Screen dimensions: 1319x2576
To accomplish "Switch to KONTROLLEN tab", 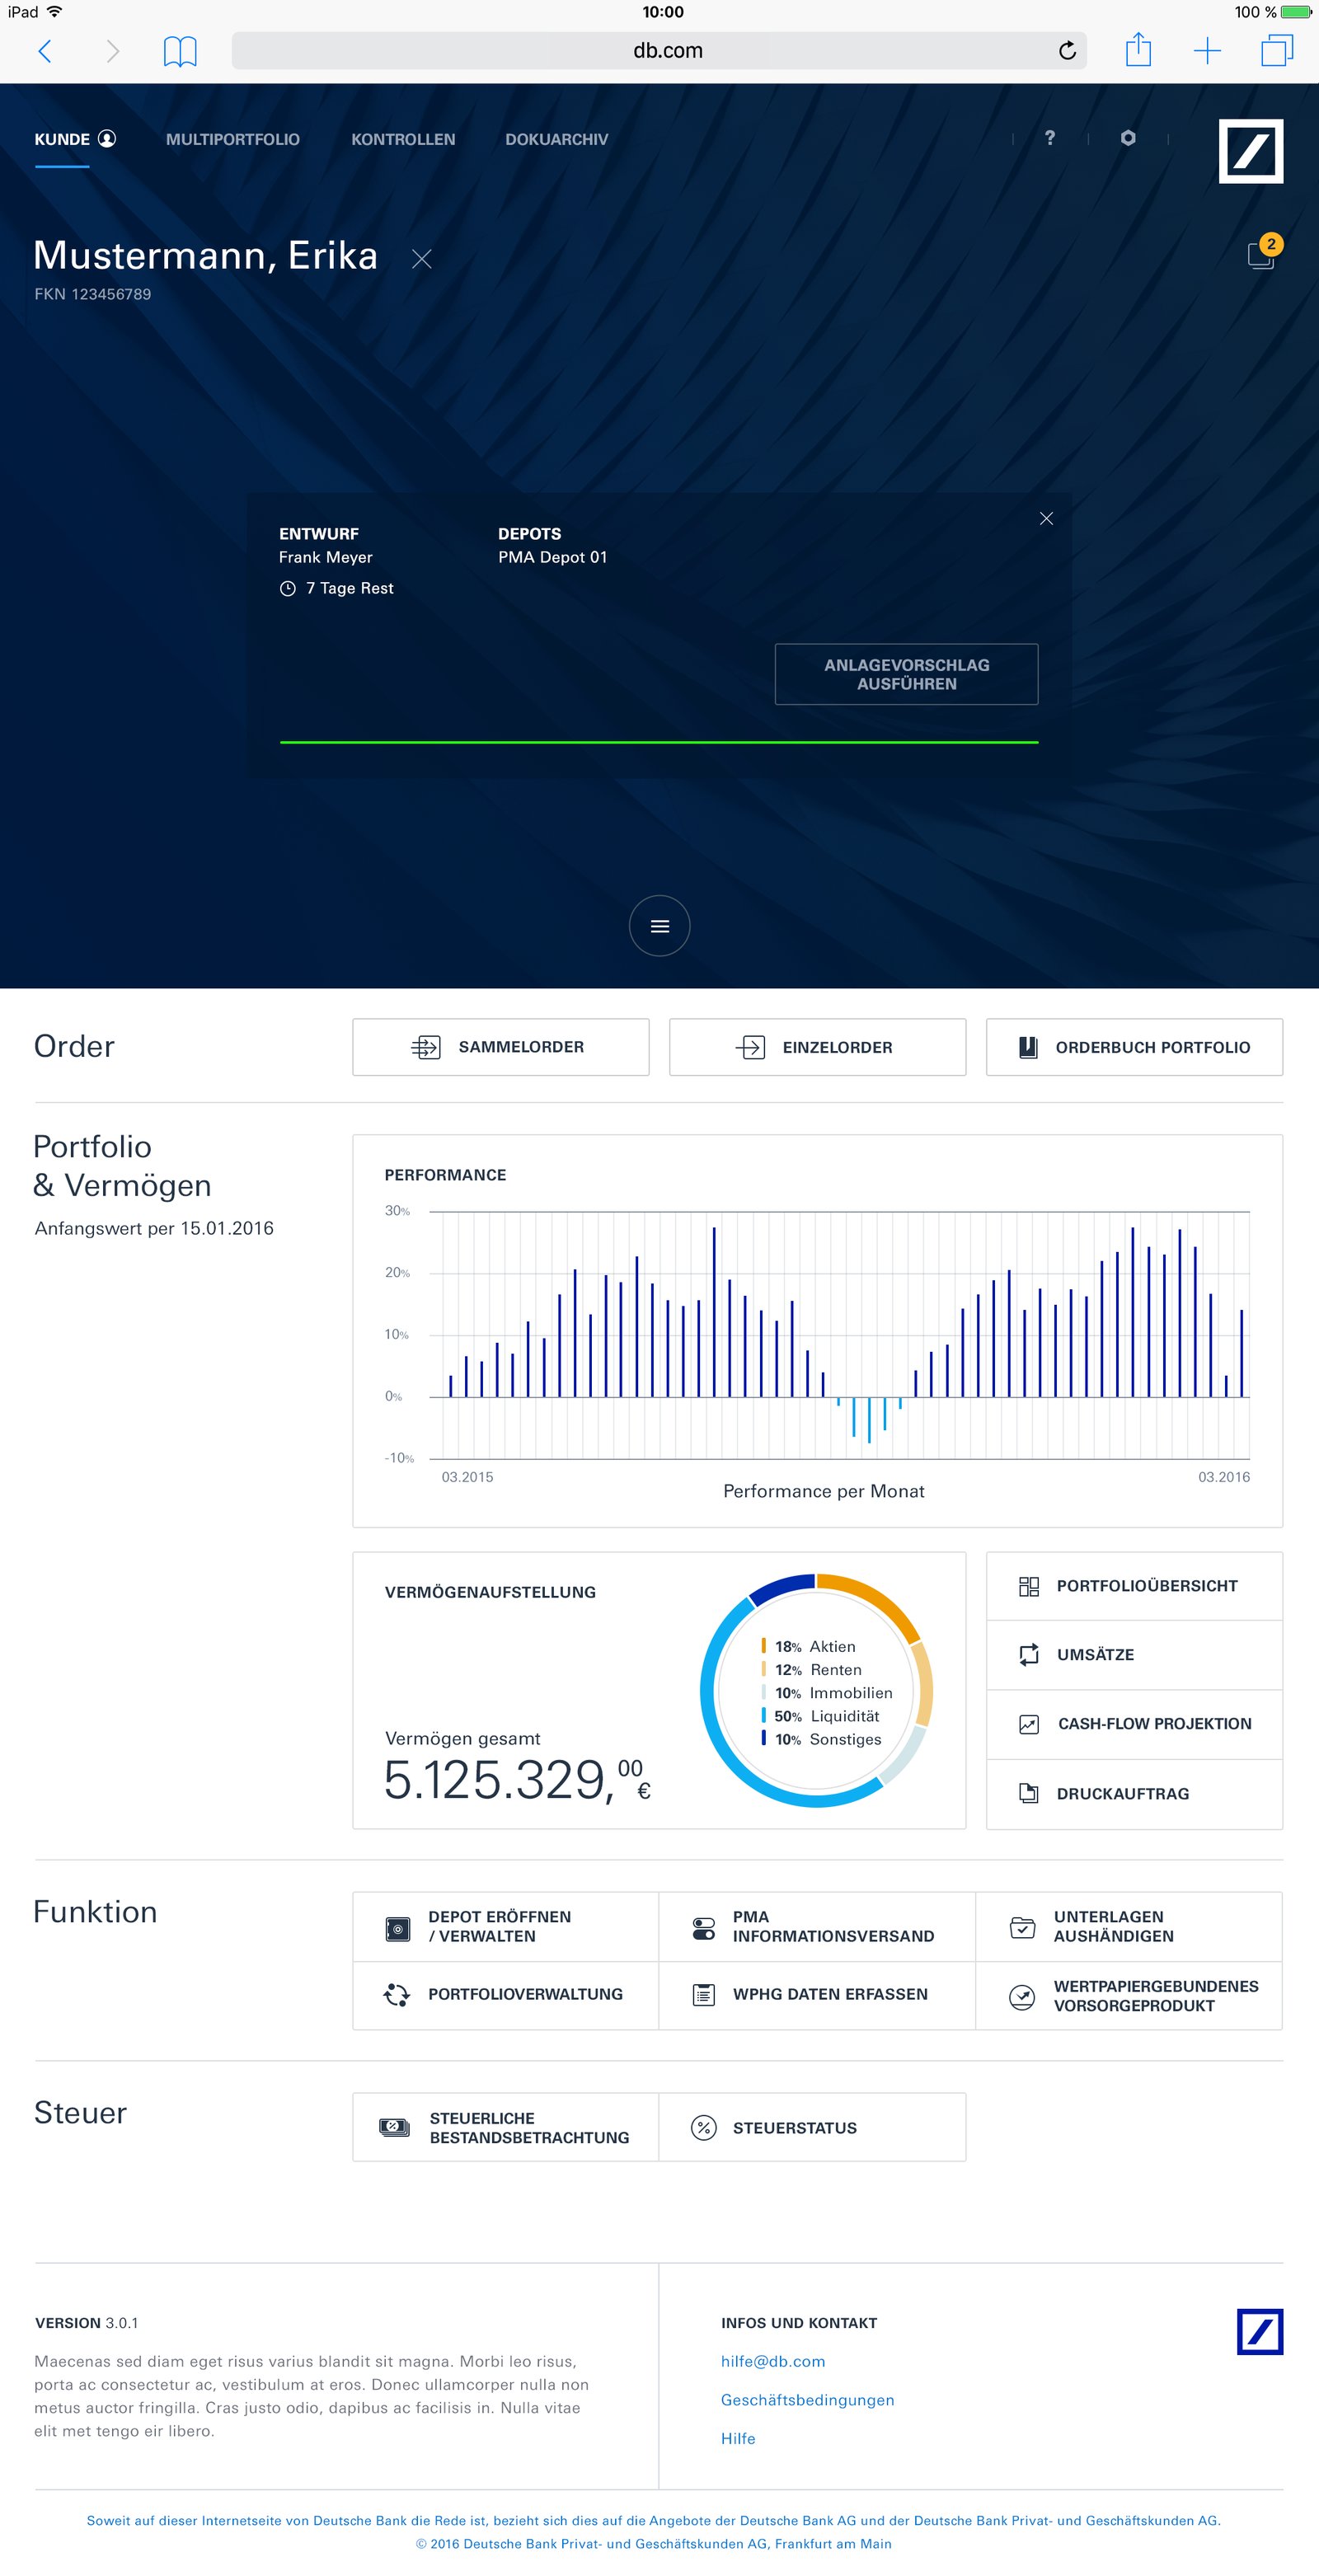I will tap(403, 139).
